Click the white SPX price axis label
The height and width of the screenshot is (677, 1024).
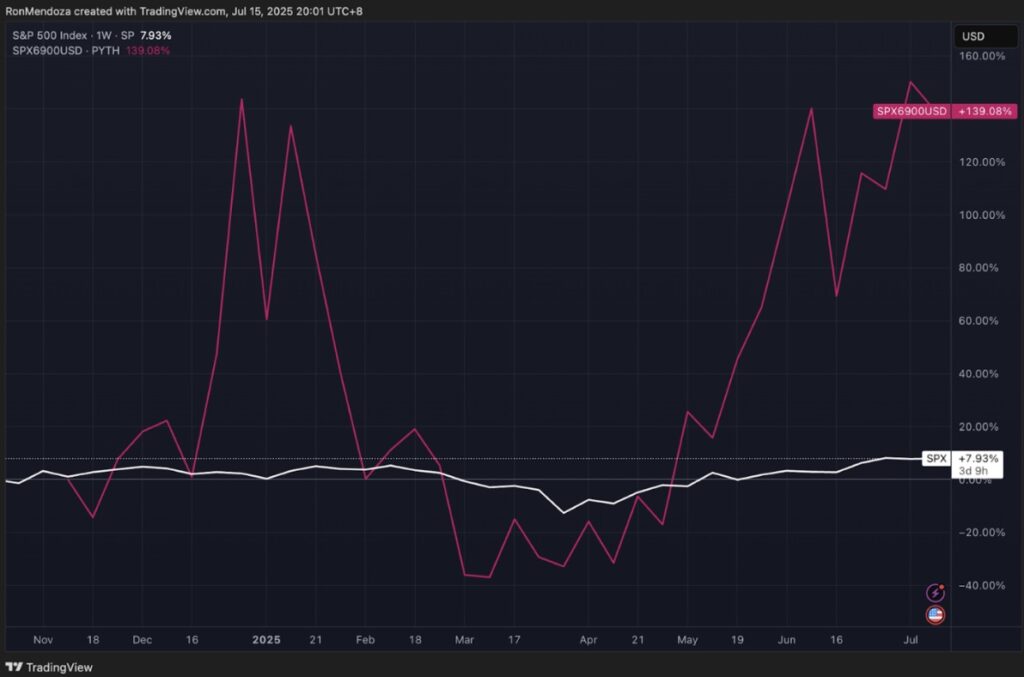[x=936, y=458]
